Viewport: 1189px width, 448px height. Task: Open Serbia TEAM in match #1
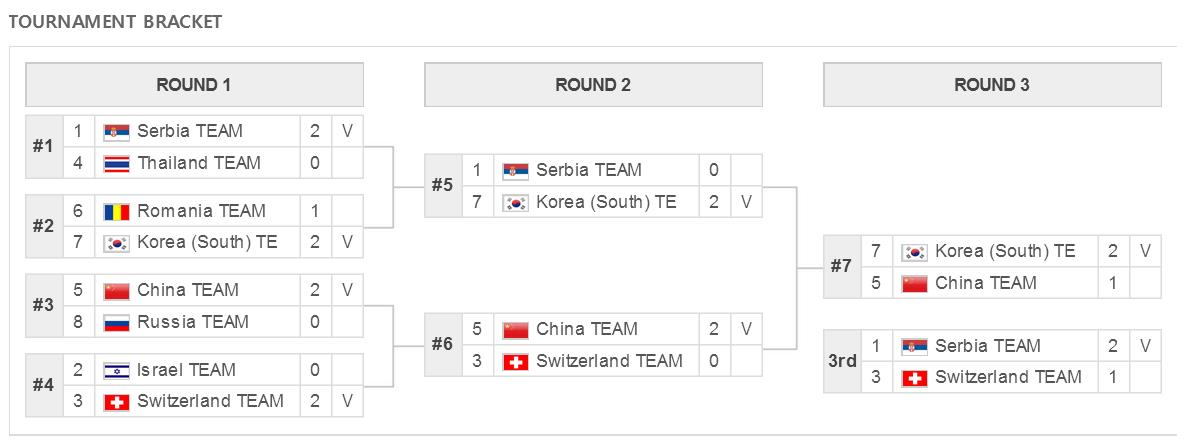pos(190,131)
